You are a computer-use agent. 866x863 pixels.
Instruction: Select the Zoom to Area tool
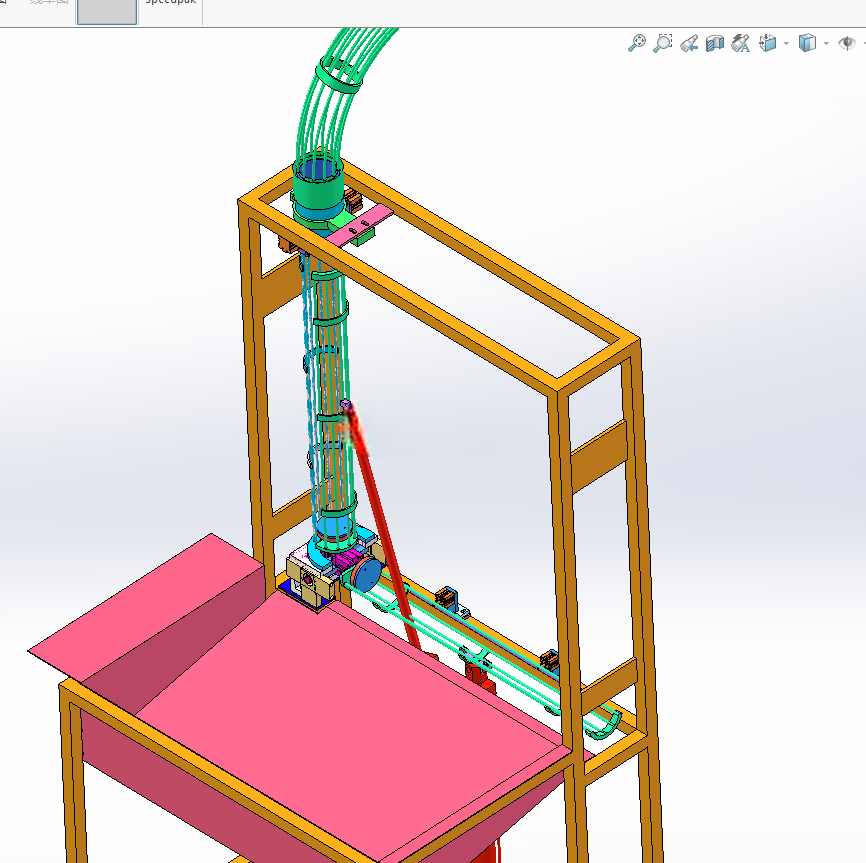tap(663, 43)
